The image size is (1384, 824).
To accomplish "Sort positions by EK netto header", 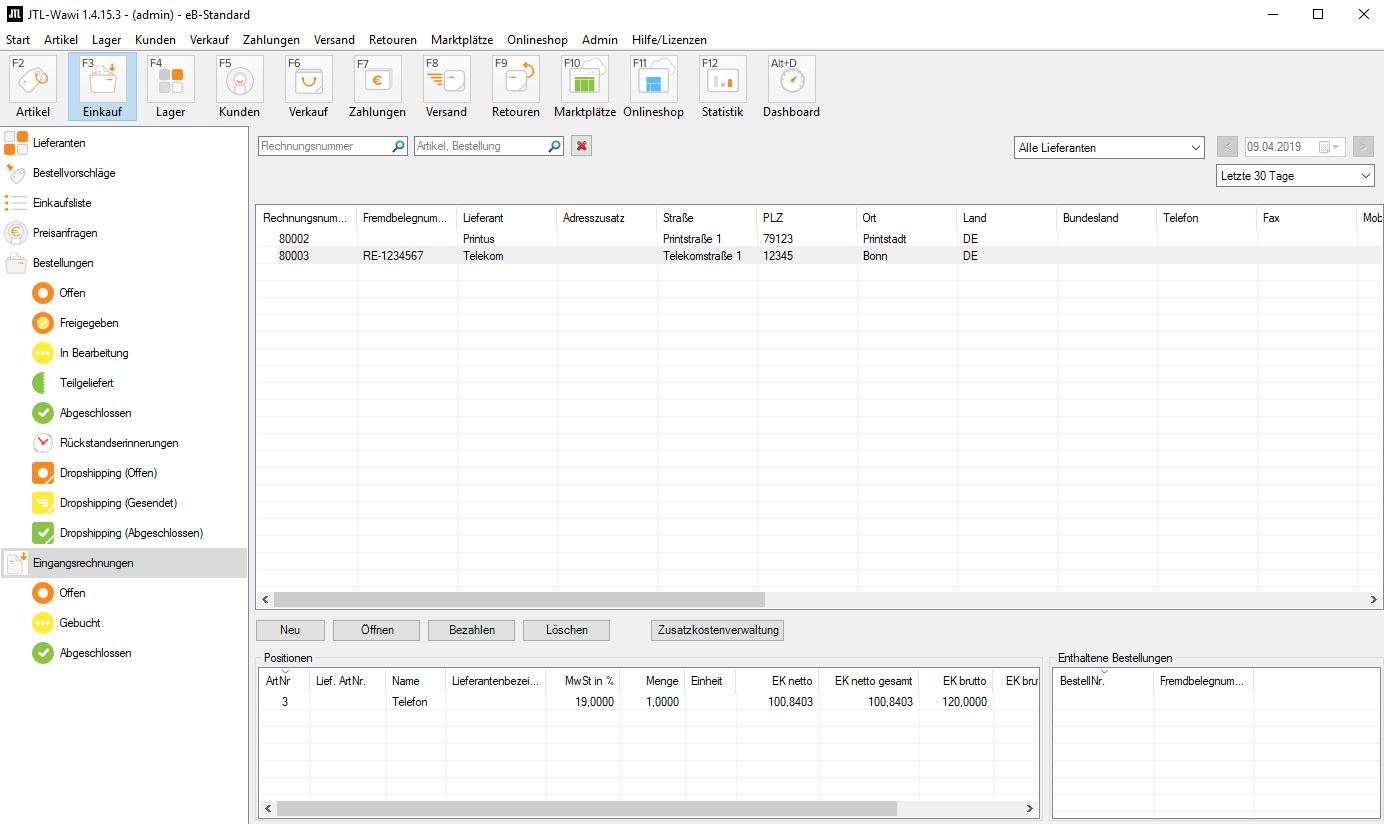I will pos(776,681).
